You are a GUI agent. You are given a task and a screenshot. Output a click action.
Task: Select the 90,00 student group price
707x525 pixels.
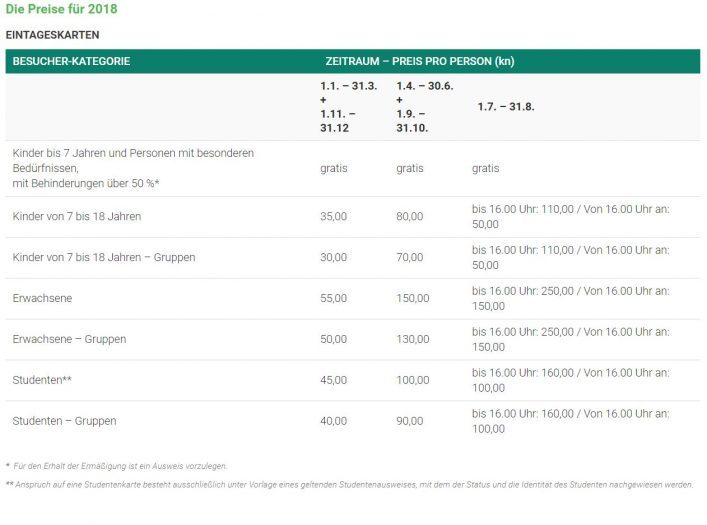(x=409, y=421)
